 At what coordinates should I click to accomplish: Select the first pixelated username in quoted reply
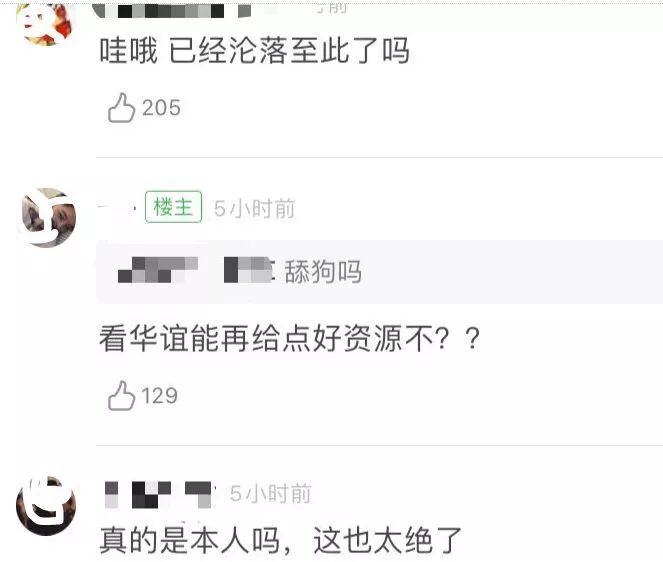pos(158,270)
